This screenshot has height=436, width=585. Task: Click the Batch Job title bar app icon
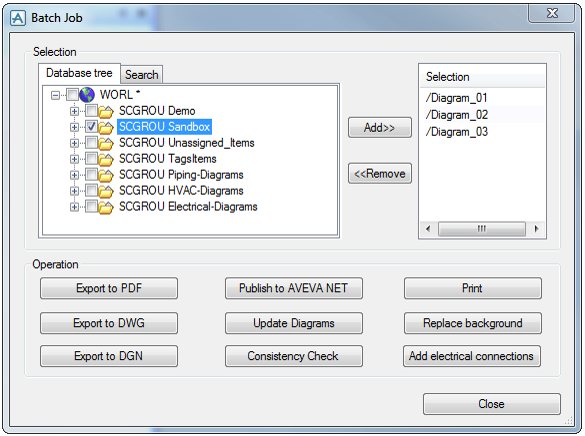tap(18, 18)
